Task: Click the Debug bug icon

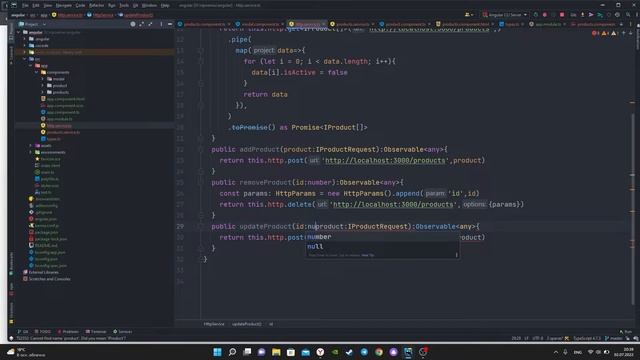Action: [544, 15]
